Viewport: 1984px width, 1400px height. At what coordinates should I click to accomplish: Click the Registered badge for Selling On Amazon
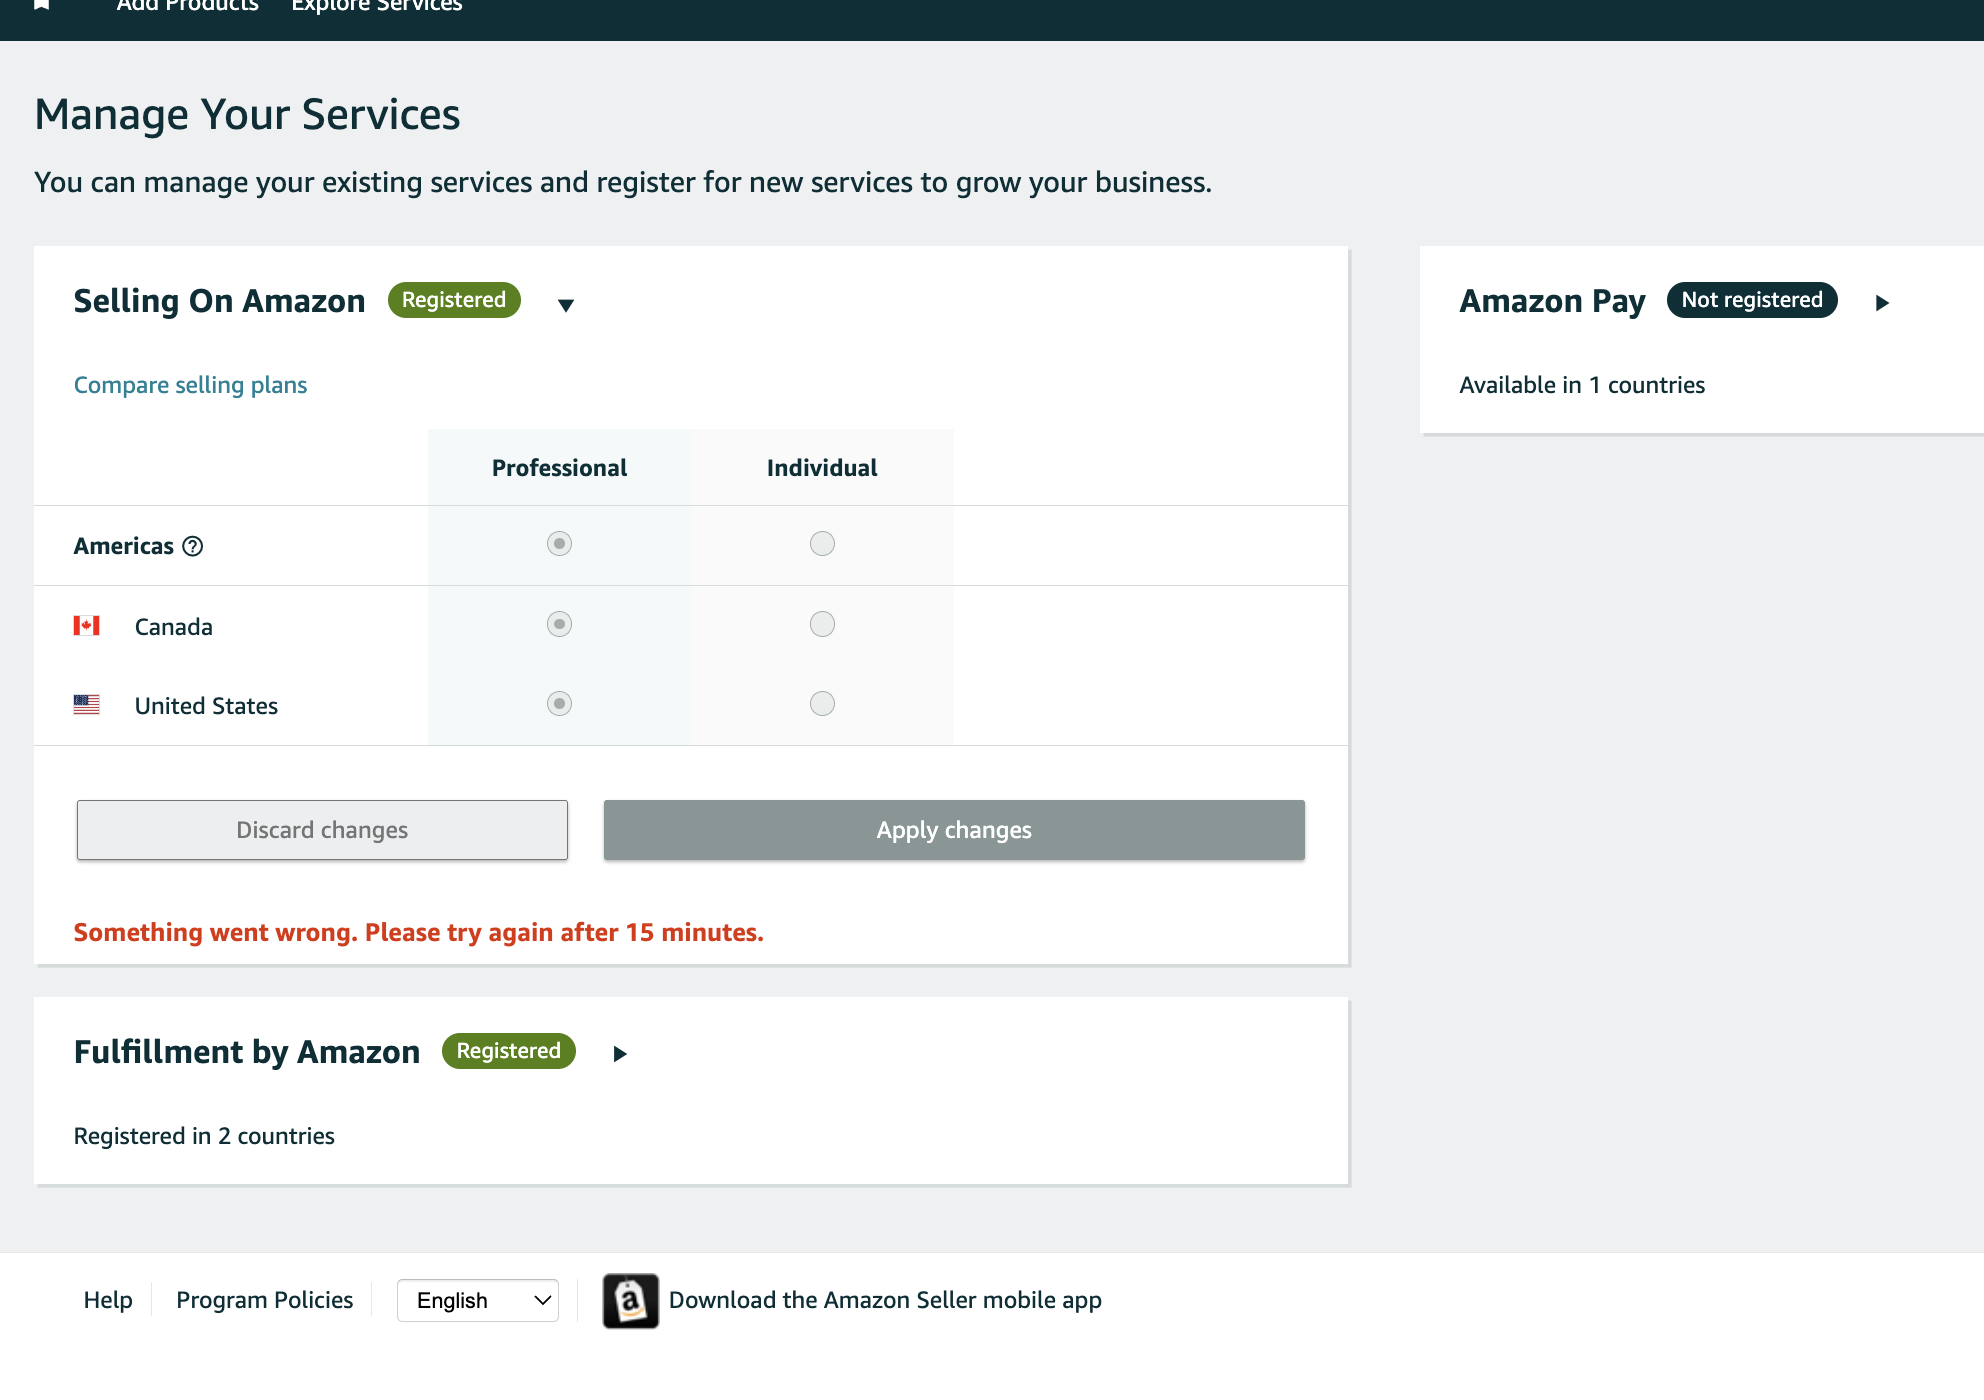[x=454, y=300]
